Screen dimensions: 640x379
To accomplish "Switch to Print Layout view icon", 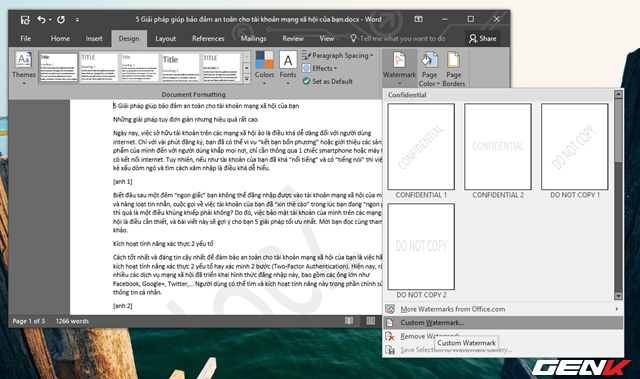I will click(370, 321).
